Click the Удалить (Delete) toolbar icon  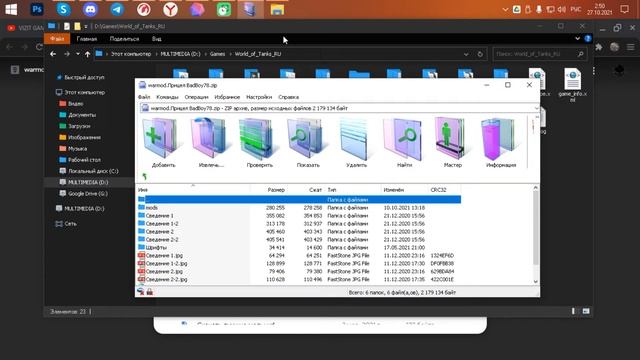pos(356,142)
